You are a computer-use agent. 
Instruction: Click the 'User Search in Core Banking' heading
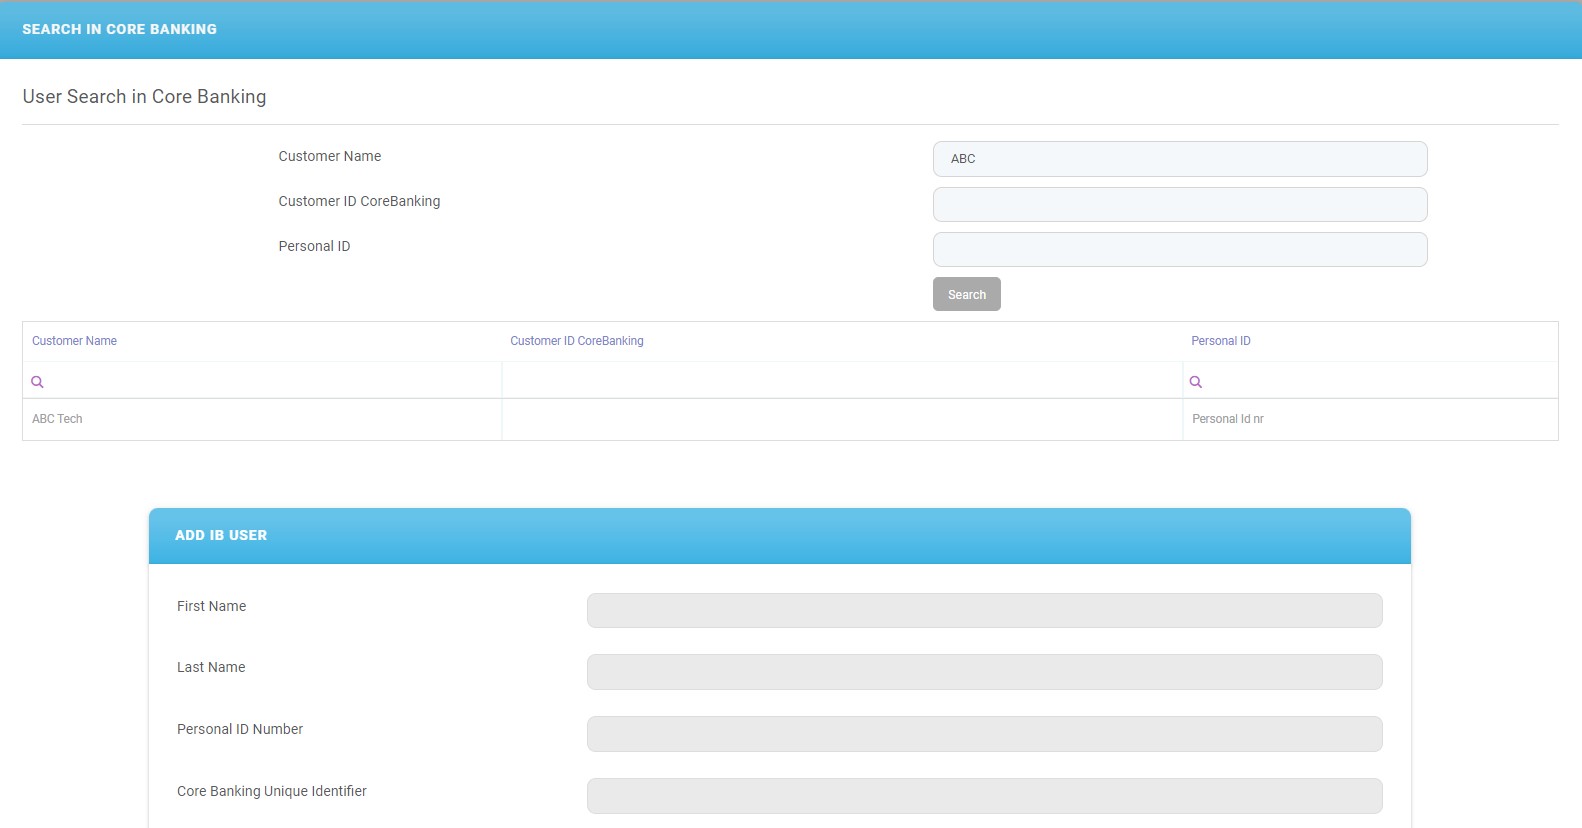click(144, 97)
